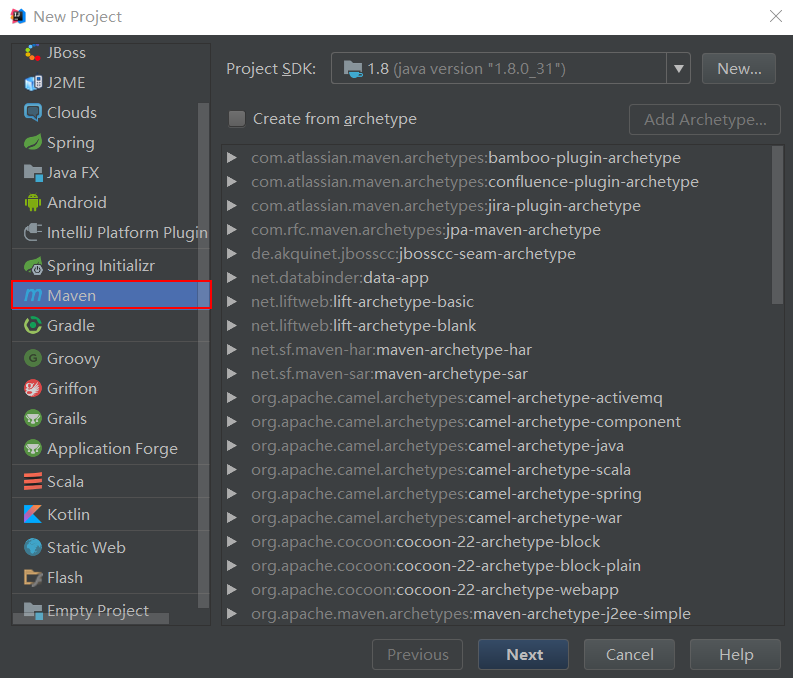Select the Static Web globe icon
Screen dimensions: 793x678
click(x=33, y=547)
